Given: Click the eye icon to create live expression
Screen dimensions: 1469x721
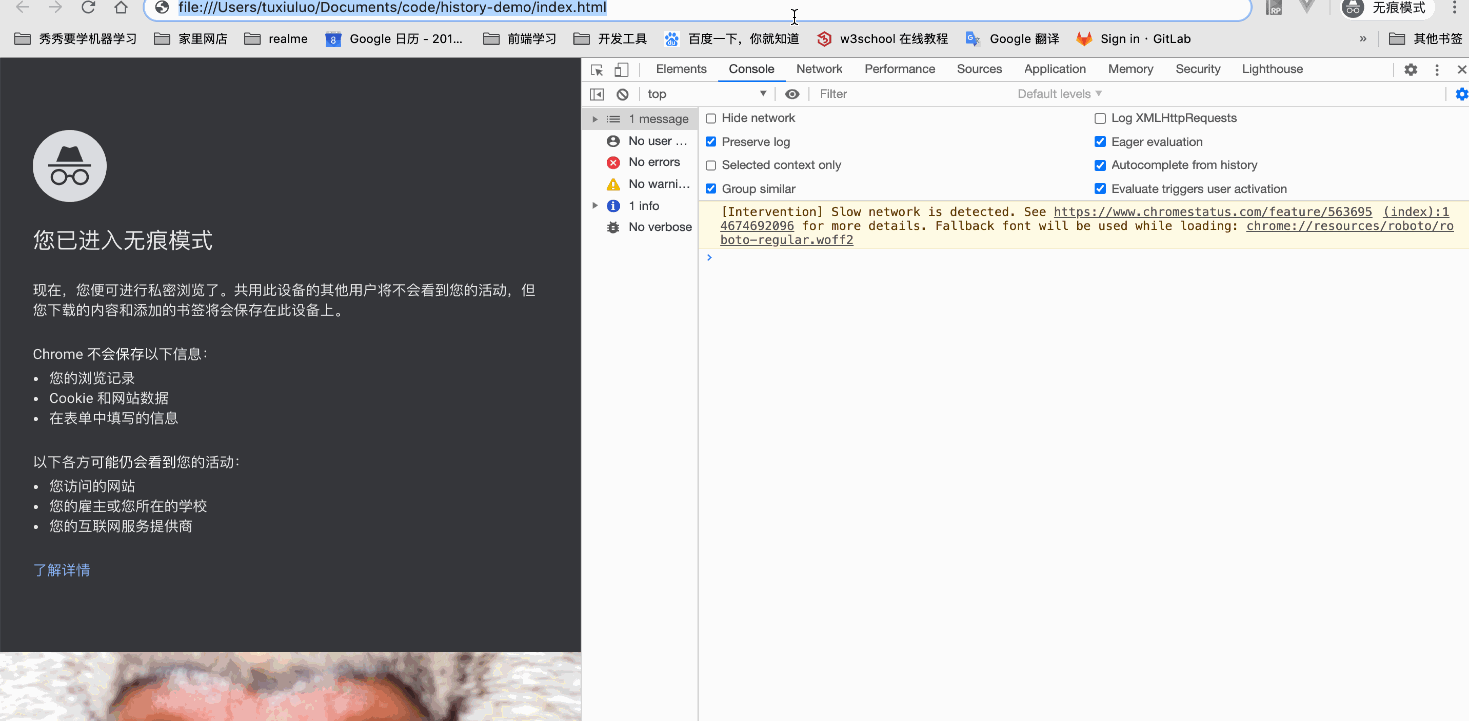Looking at the screenshot, I should click(x=792, y=93).
